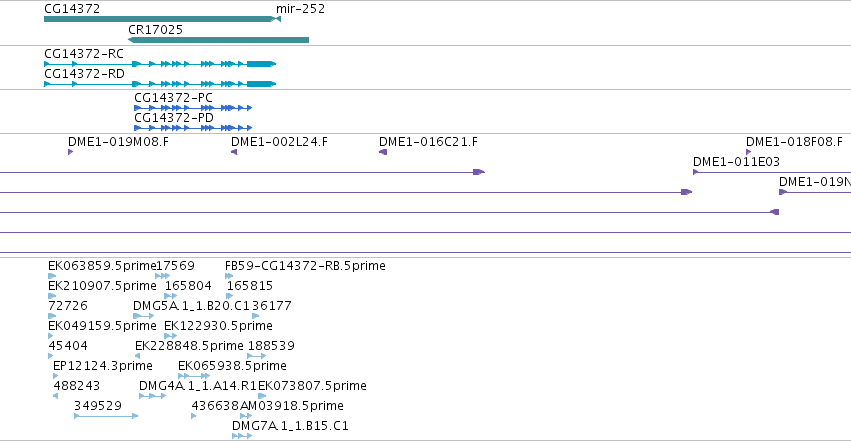Select the CG14372 gene bar
This screenshot has height=441, width=851.
pos(160,19)
